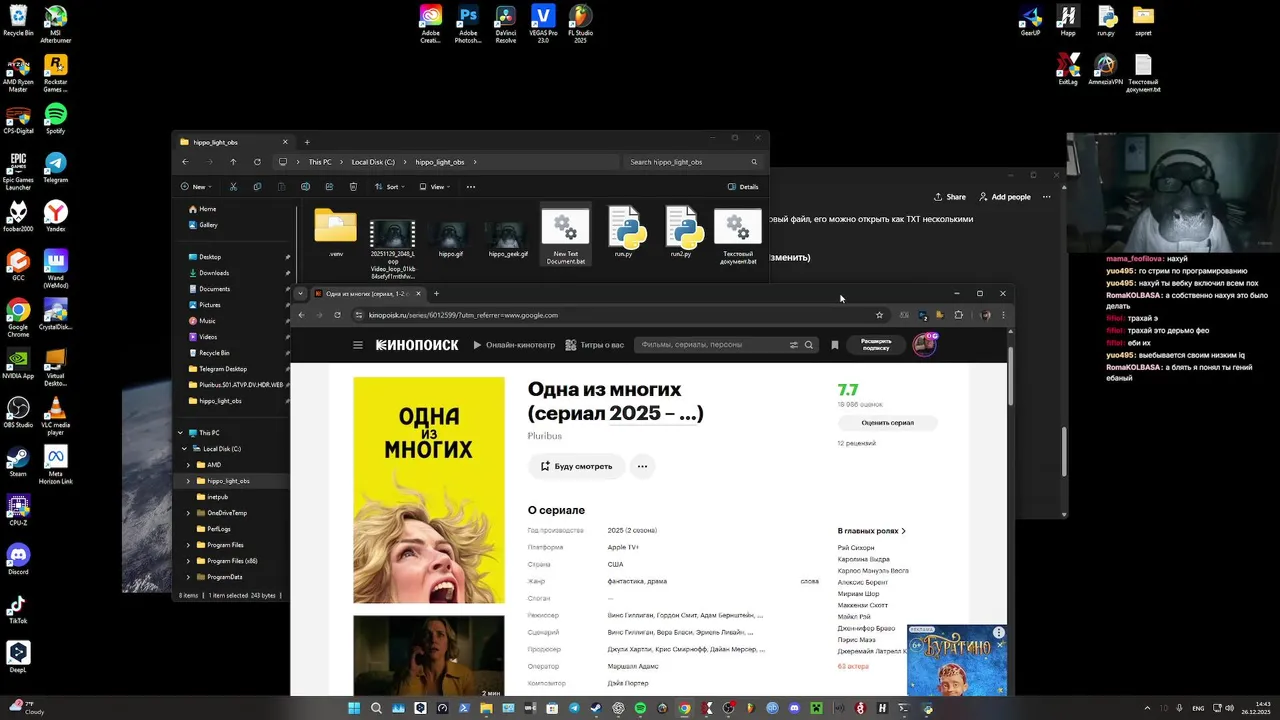This screenshot has width=1280, height=720.
Task: Click Оценить сериал button
Action: (888, 423)
